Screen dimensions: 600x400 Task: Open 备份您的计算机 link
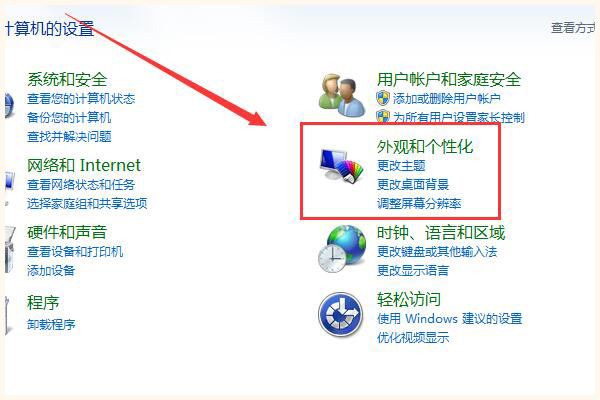pos(69,118)
